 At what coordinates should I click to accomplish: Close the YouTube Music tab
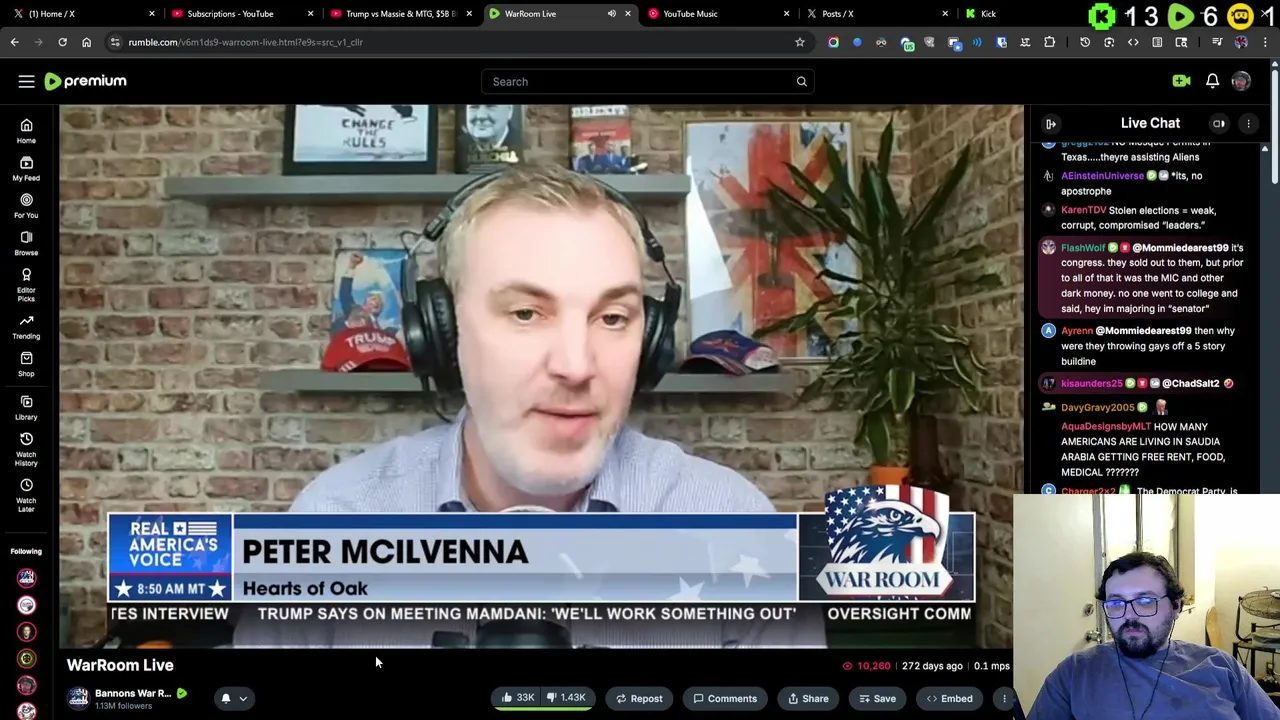(x=786, y=14)
